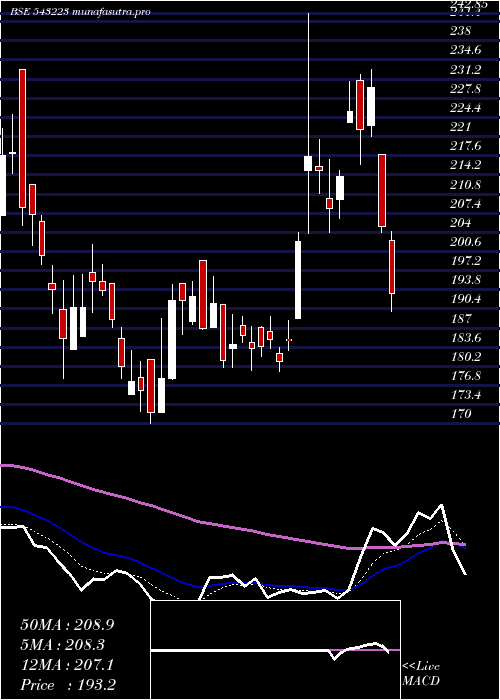This screenshot has width=500, height=700.
Task: Click the BSE 543223 chart title
Action: [x=79, y=12]
